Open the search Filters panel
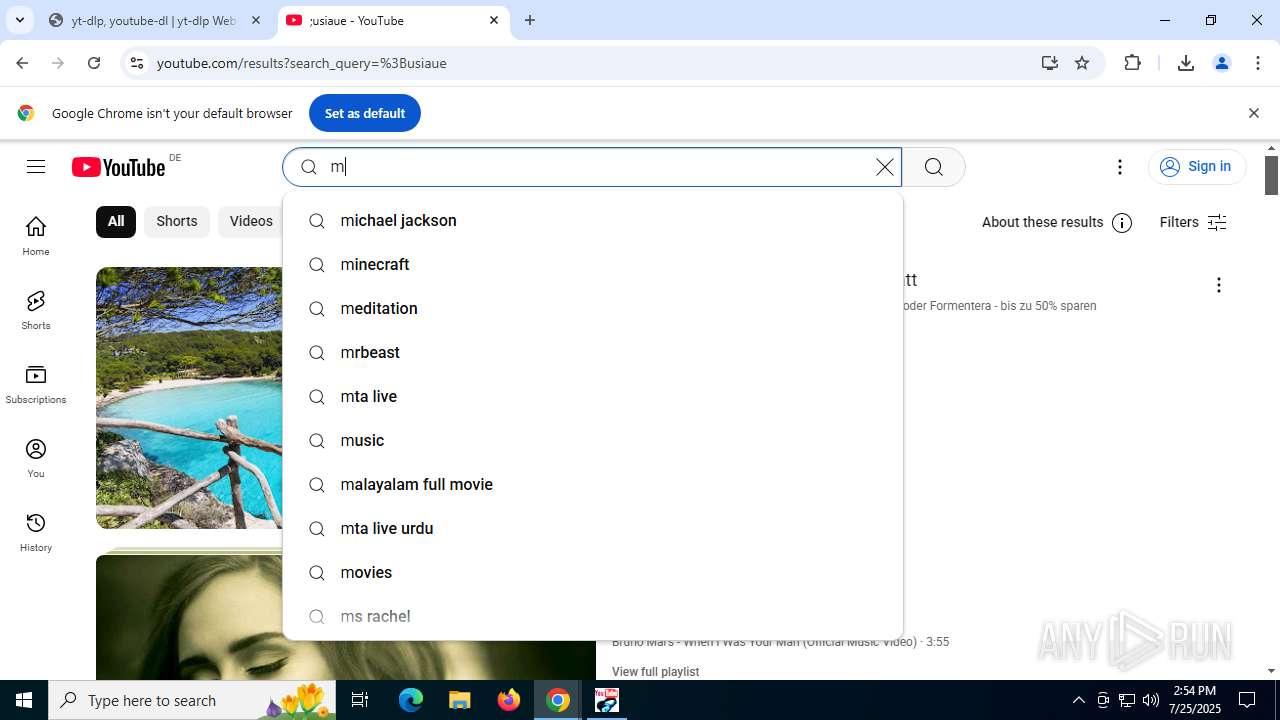Screen dimensions: 1280x720 (1193, 222)
